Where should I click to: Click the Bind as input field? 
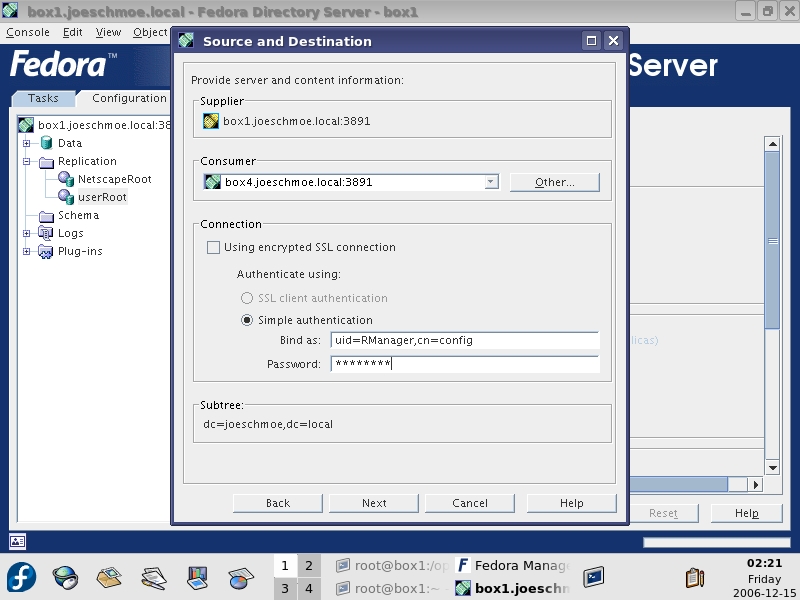(x=464, y=340)
